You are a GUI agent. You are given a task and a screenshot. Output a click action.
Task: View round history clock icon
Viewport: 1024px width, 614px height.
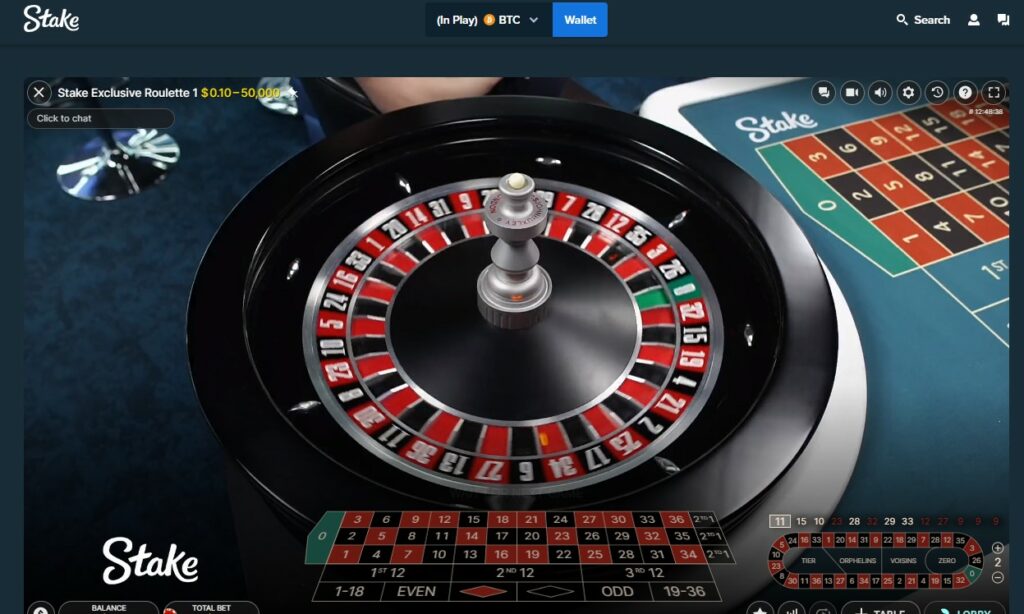(x=937, y=93)
